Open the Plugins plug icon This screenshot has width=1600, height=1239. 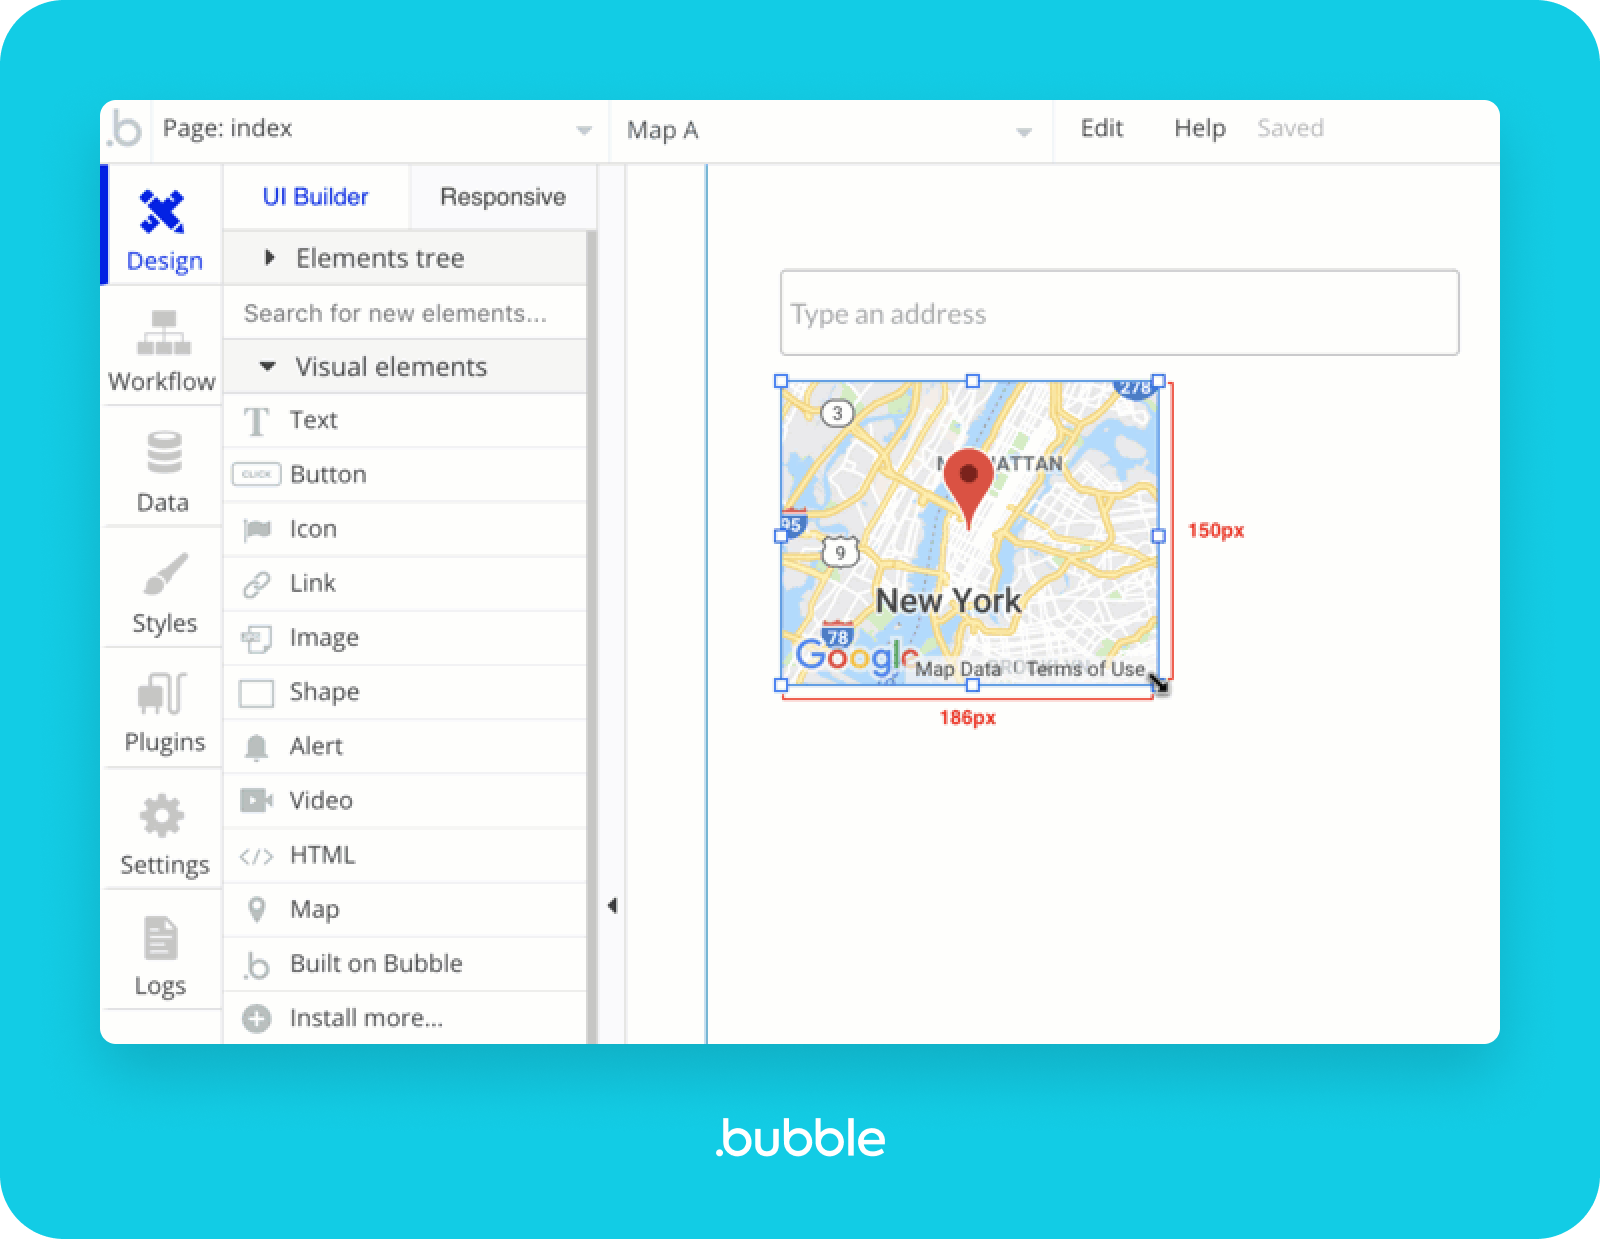163,693
